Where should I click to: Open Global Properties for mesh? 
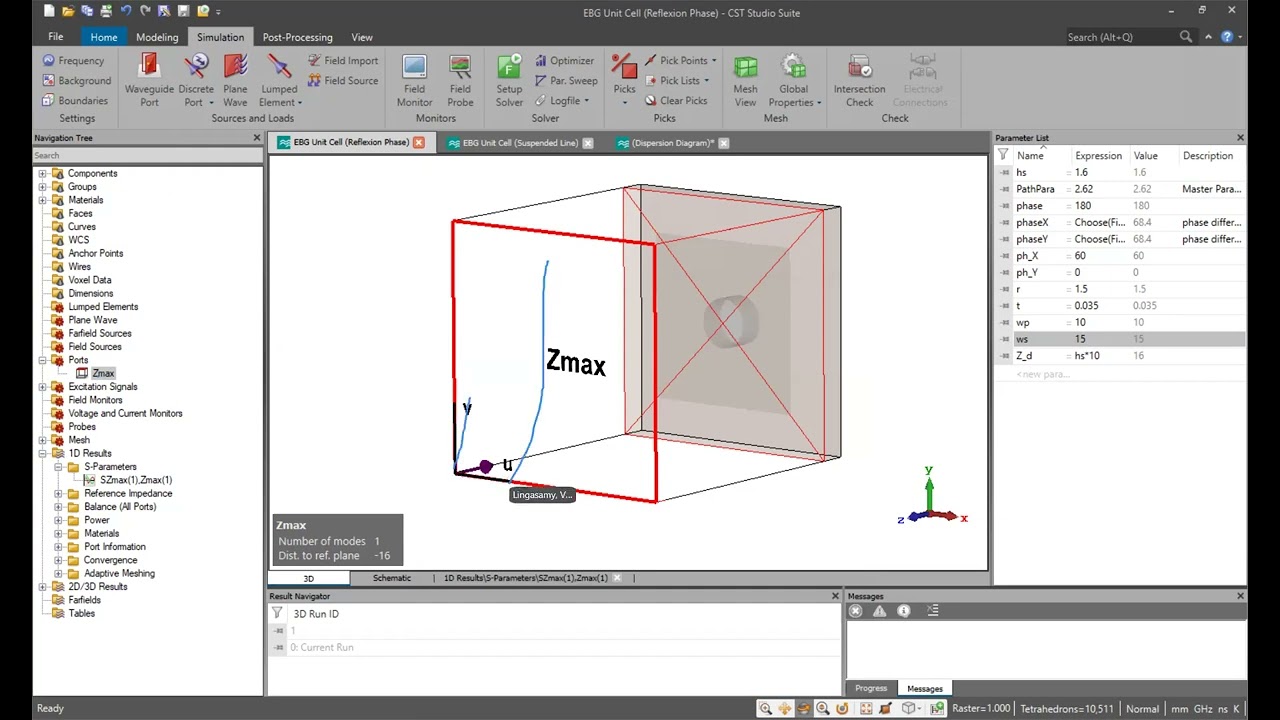coord(794,80)
